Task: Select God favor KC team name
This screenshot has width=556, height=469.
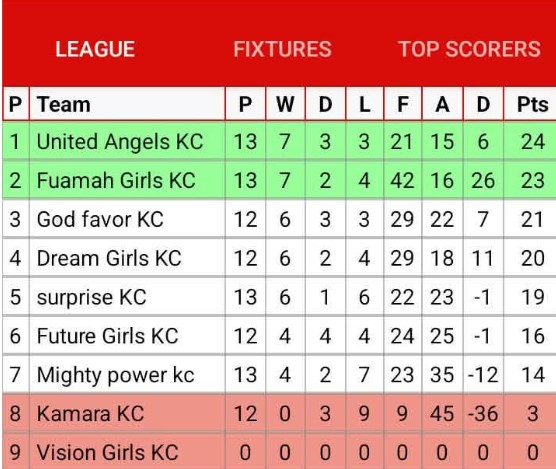Action: 100,219
